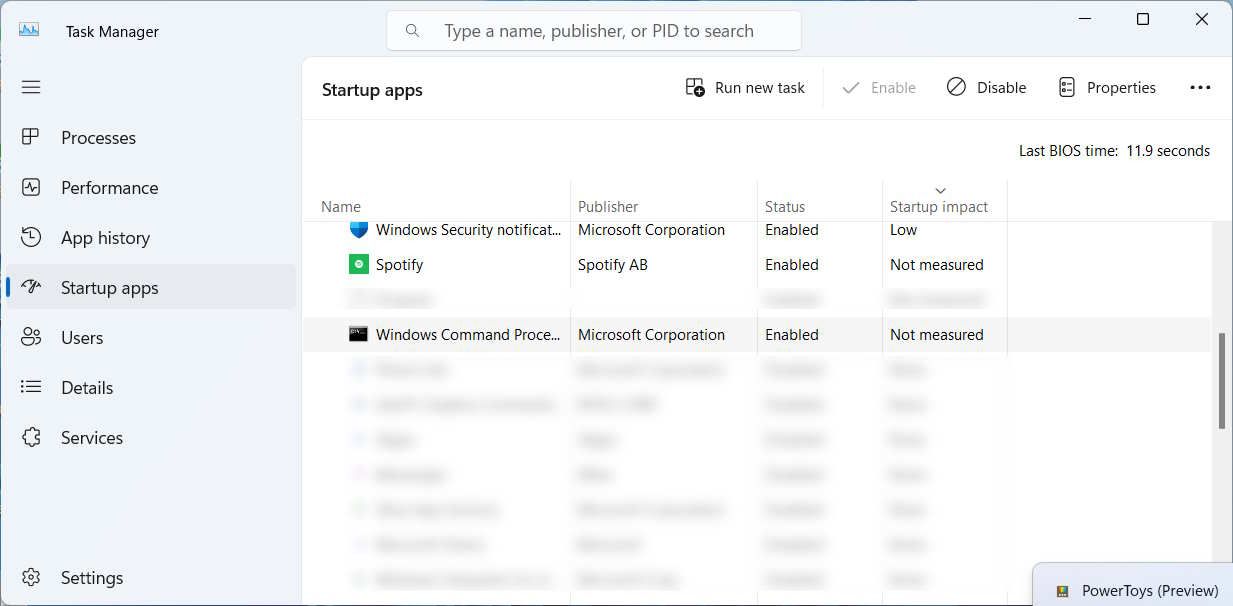This screenshot has width=1233, height=606.
Task: Sort by the Startup impact column chevron
Action: 939,190
